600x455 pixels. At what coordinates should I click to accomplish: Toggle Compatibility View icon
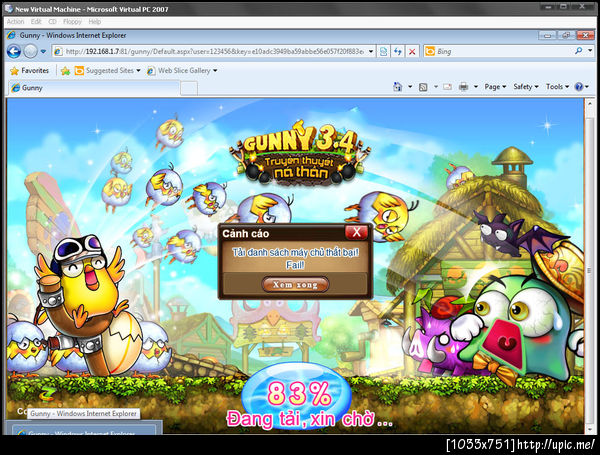tap(383, 51)
